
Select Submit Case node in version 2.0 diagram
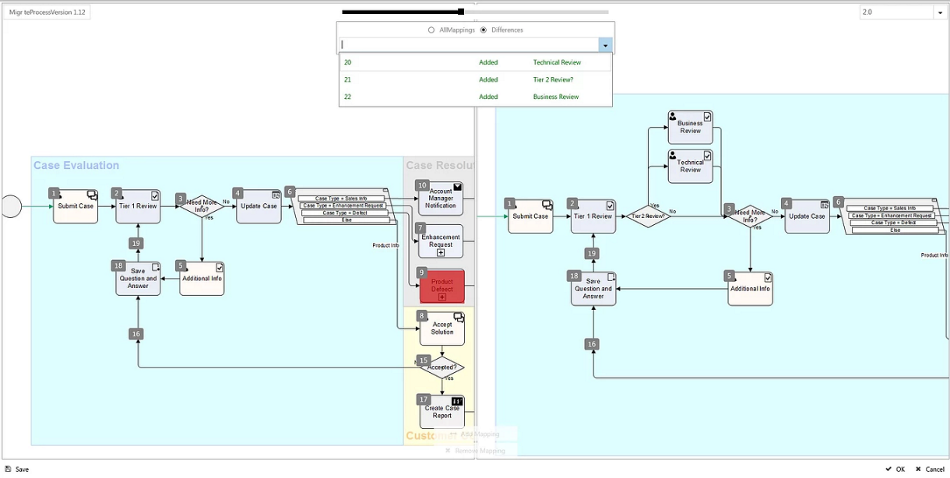pyautogui.click(x=530, y=216)
